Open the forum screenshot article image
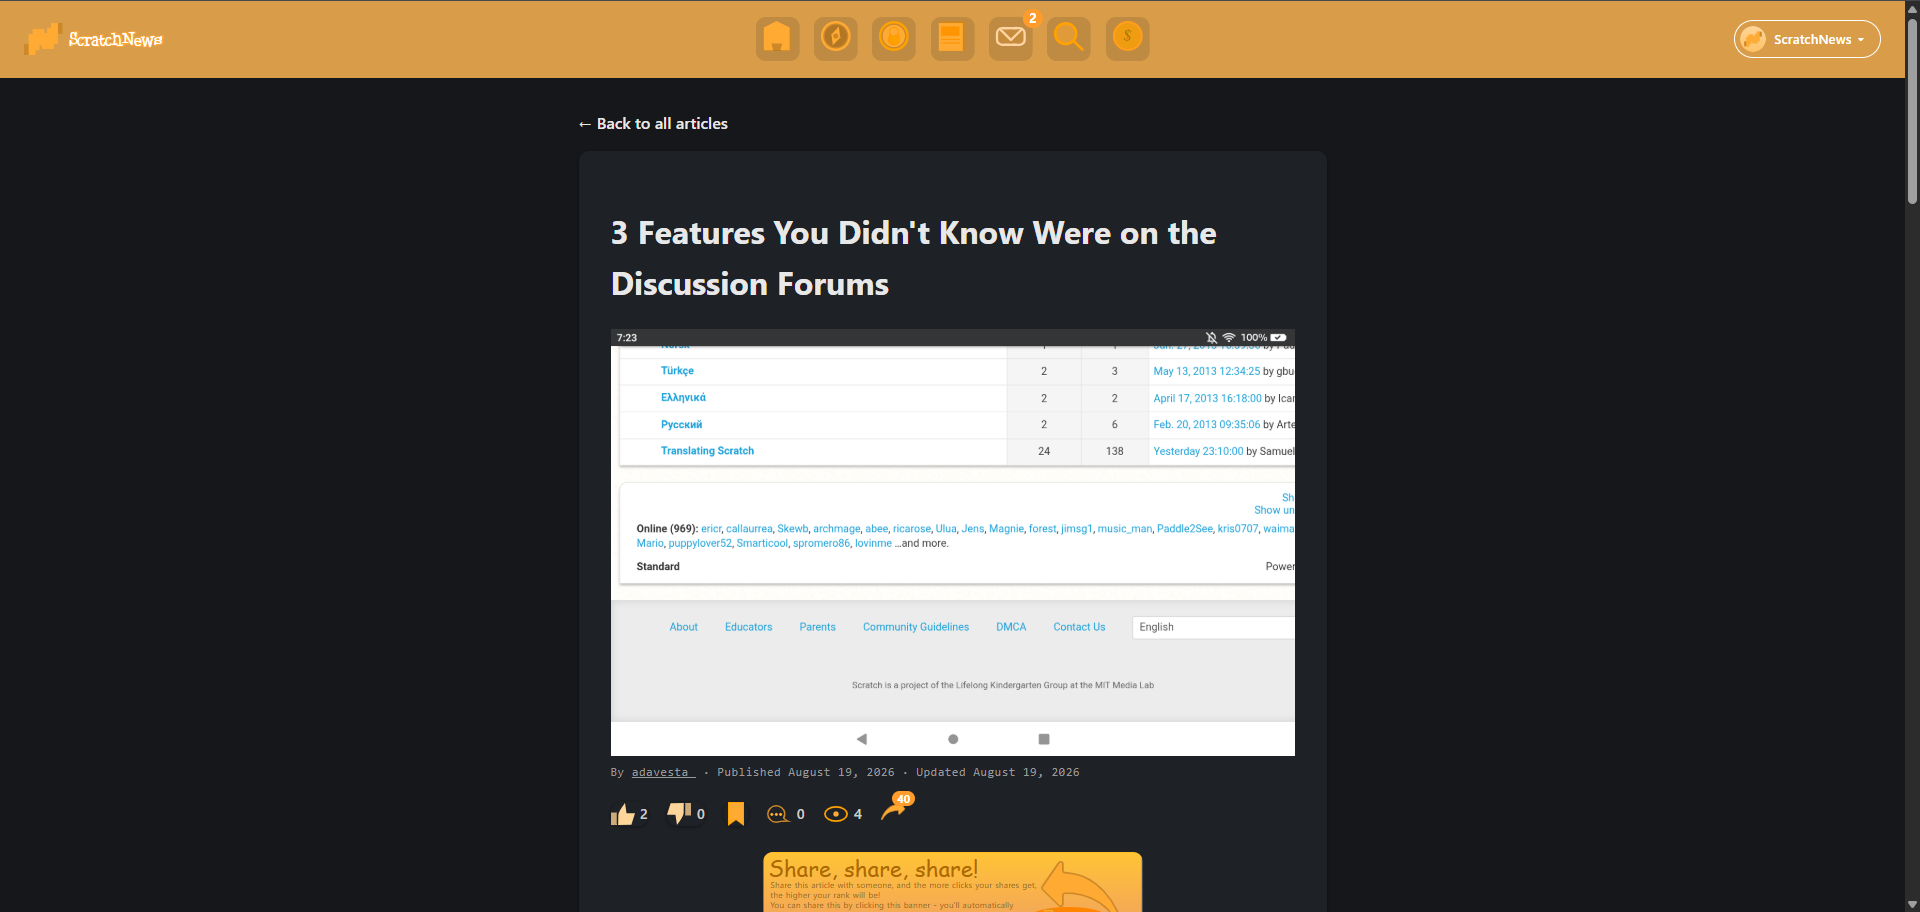The image size is (1920, 912). tap(953, 542)
